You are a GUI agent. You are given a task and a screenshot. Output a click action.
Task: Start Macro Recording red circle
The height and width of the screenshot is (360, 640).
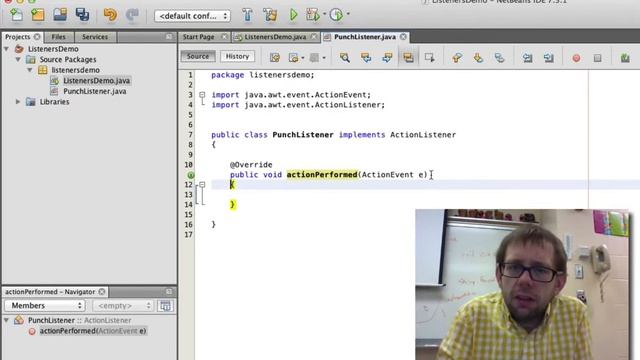[x=576, y=58]
